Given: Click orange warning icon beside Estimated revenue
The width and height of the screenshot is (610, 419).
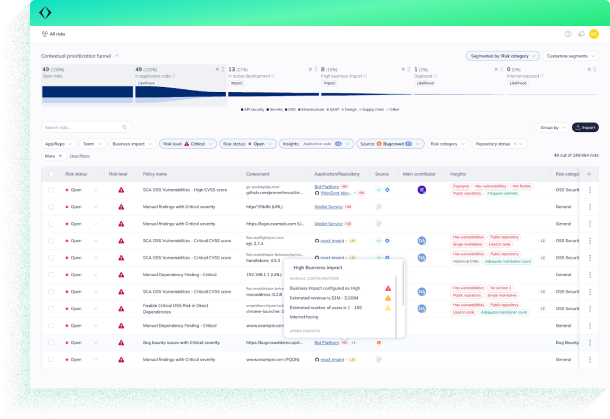Looking at the screenshot, I should 388,298.
